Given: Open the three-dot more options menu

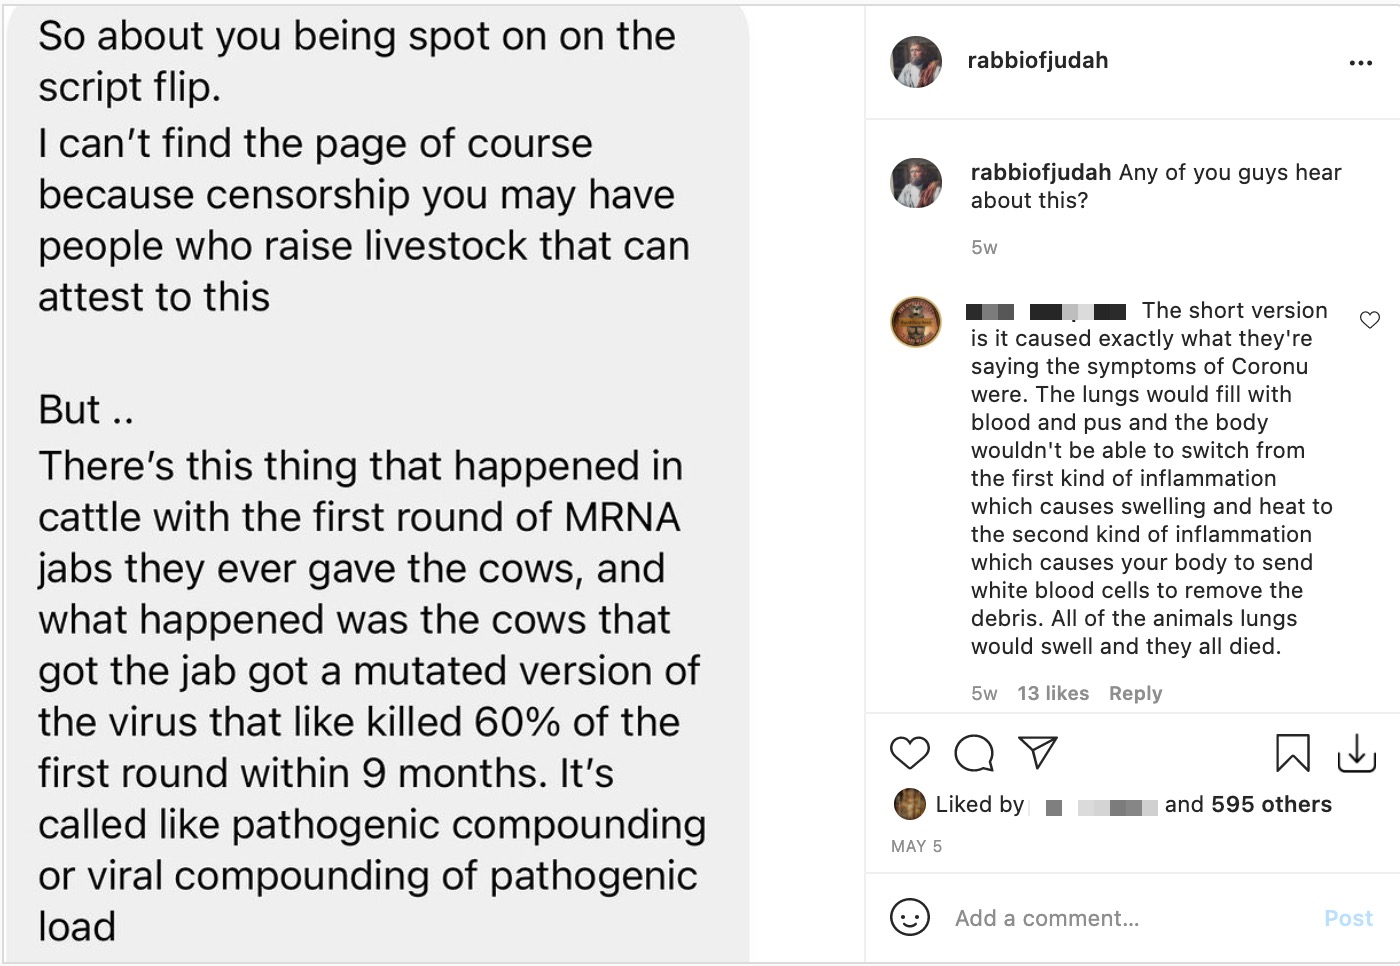Looking at the screenshot, I should (x=1360, y=63).
